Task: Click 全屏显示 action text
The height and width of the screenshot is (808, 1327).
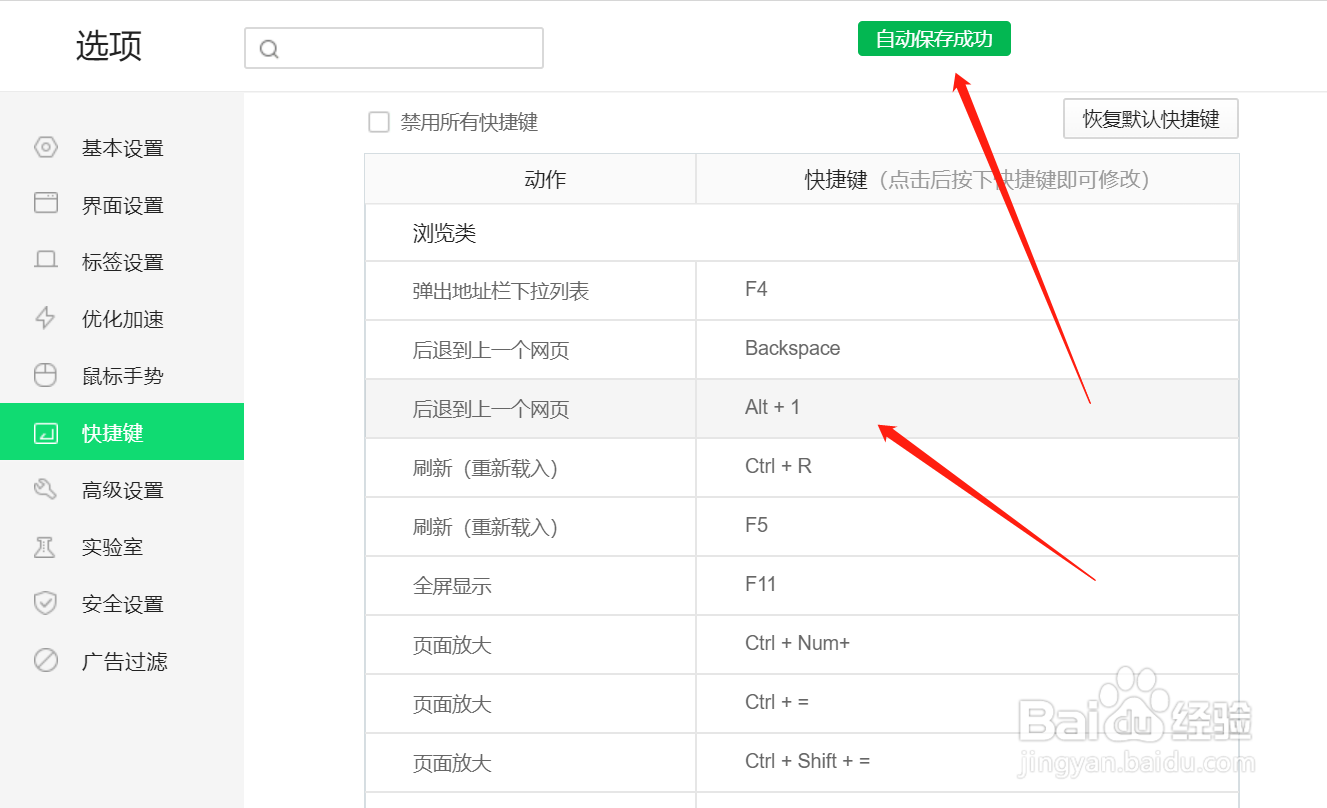Action: (x=452, y=586)
